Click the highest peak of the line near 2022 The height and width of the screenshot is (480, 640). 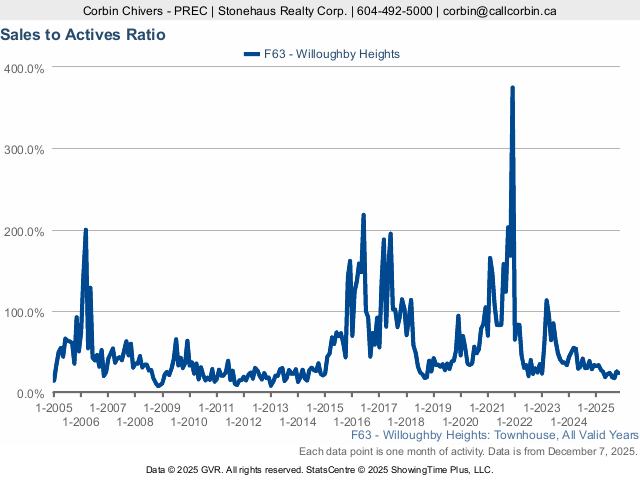point(513,88)
